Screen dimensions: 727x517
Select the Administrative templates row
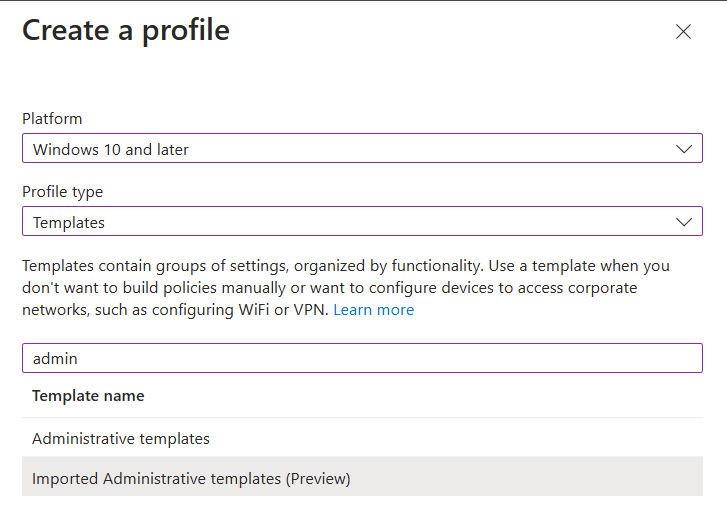[121, 438]
